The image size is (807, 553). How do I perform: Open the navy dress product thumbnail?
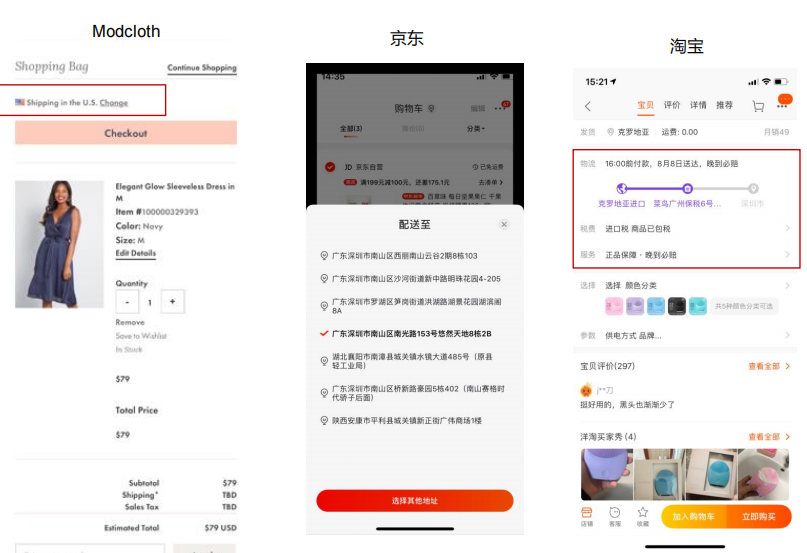point(59,244)
